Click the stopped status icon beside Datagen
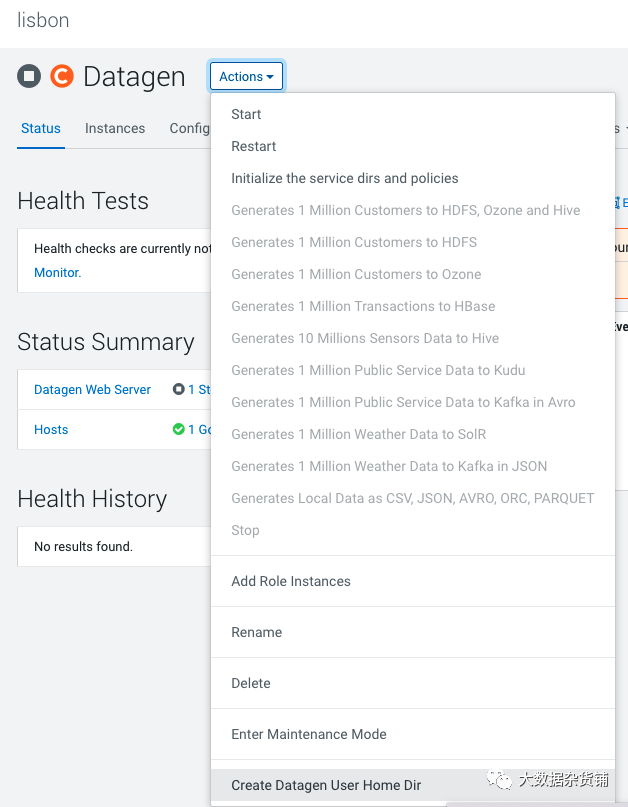The width and height of the screenshot is (628, 807). pyautogui.click(x=28, y=76)
